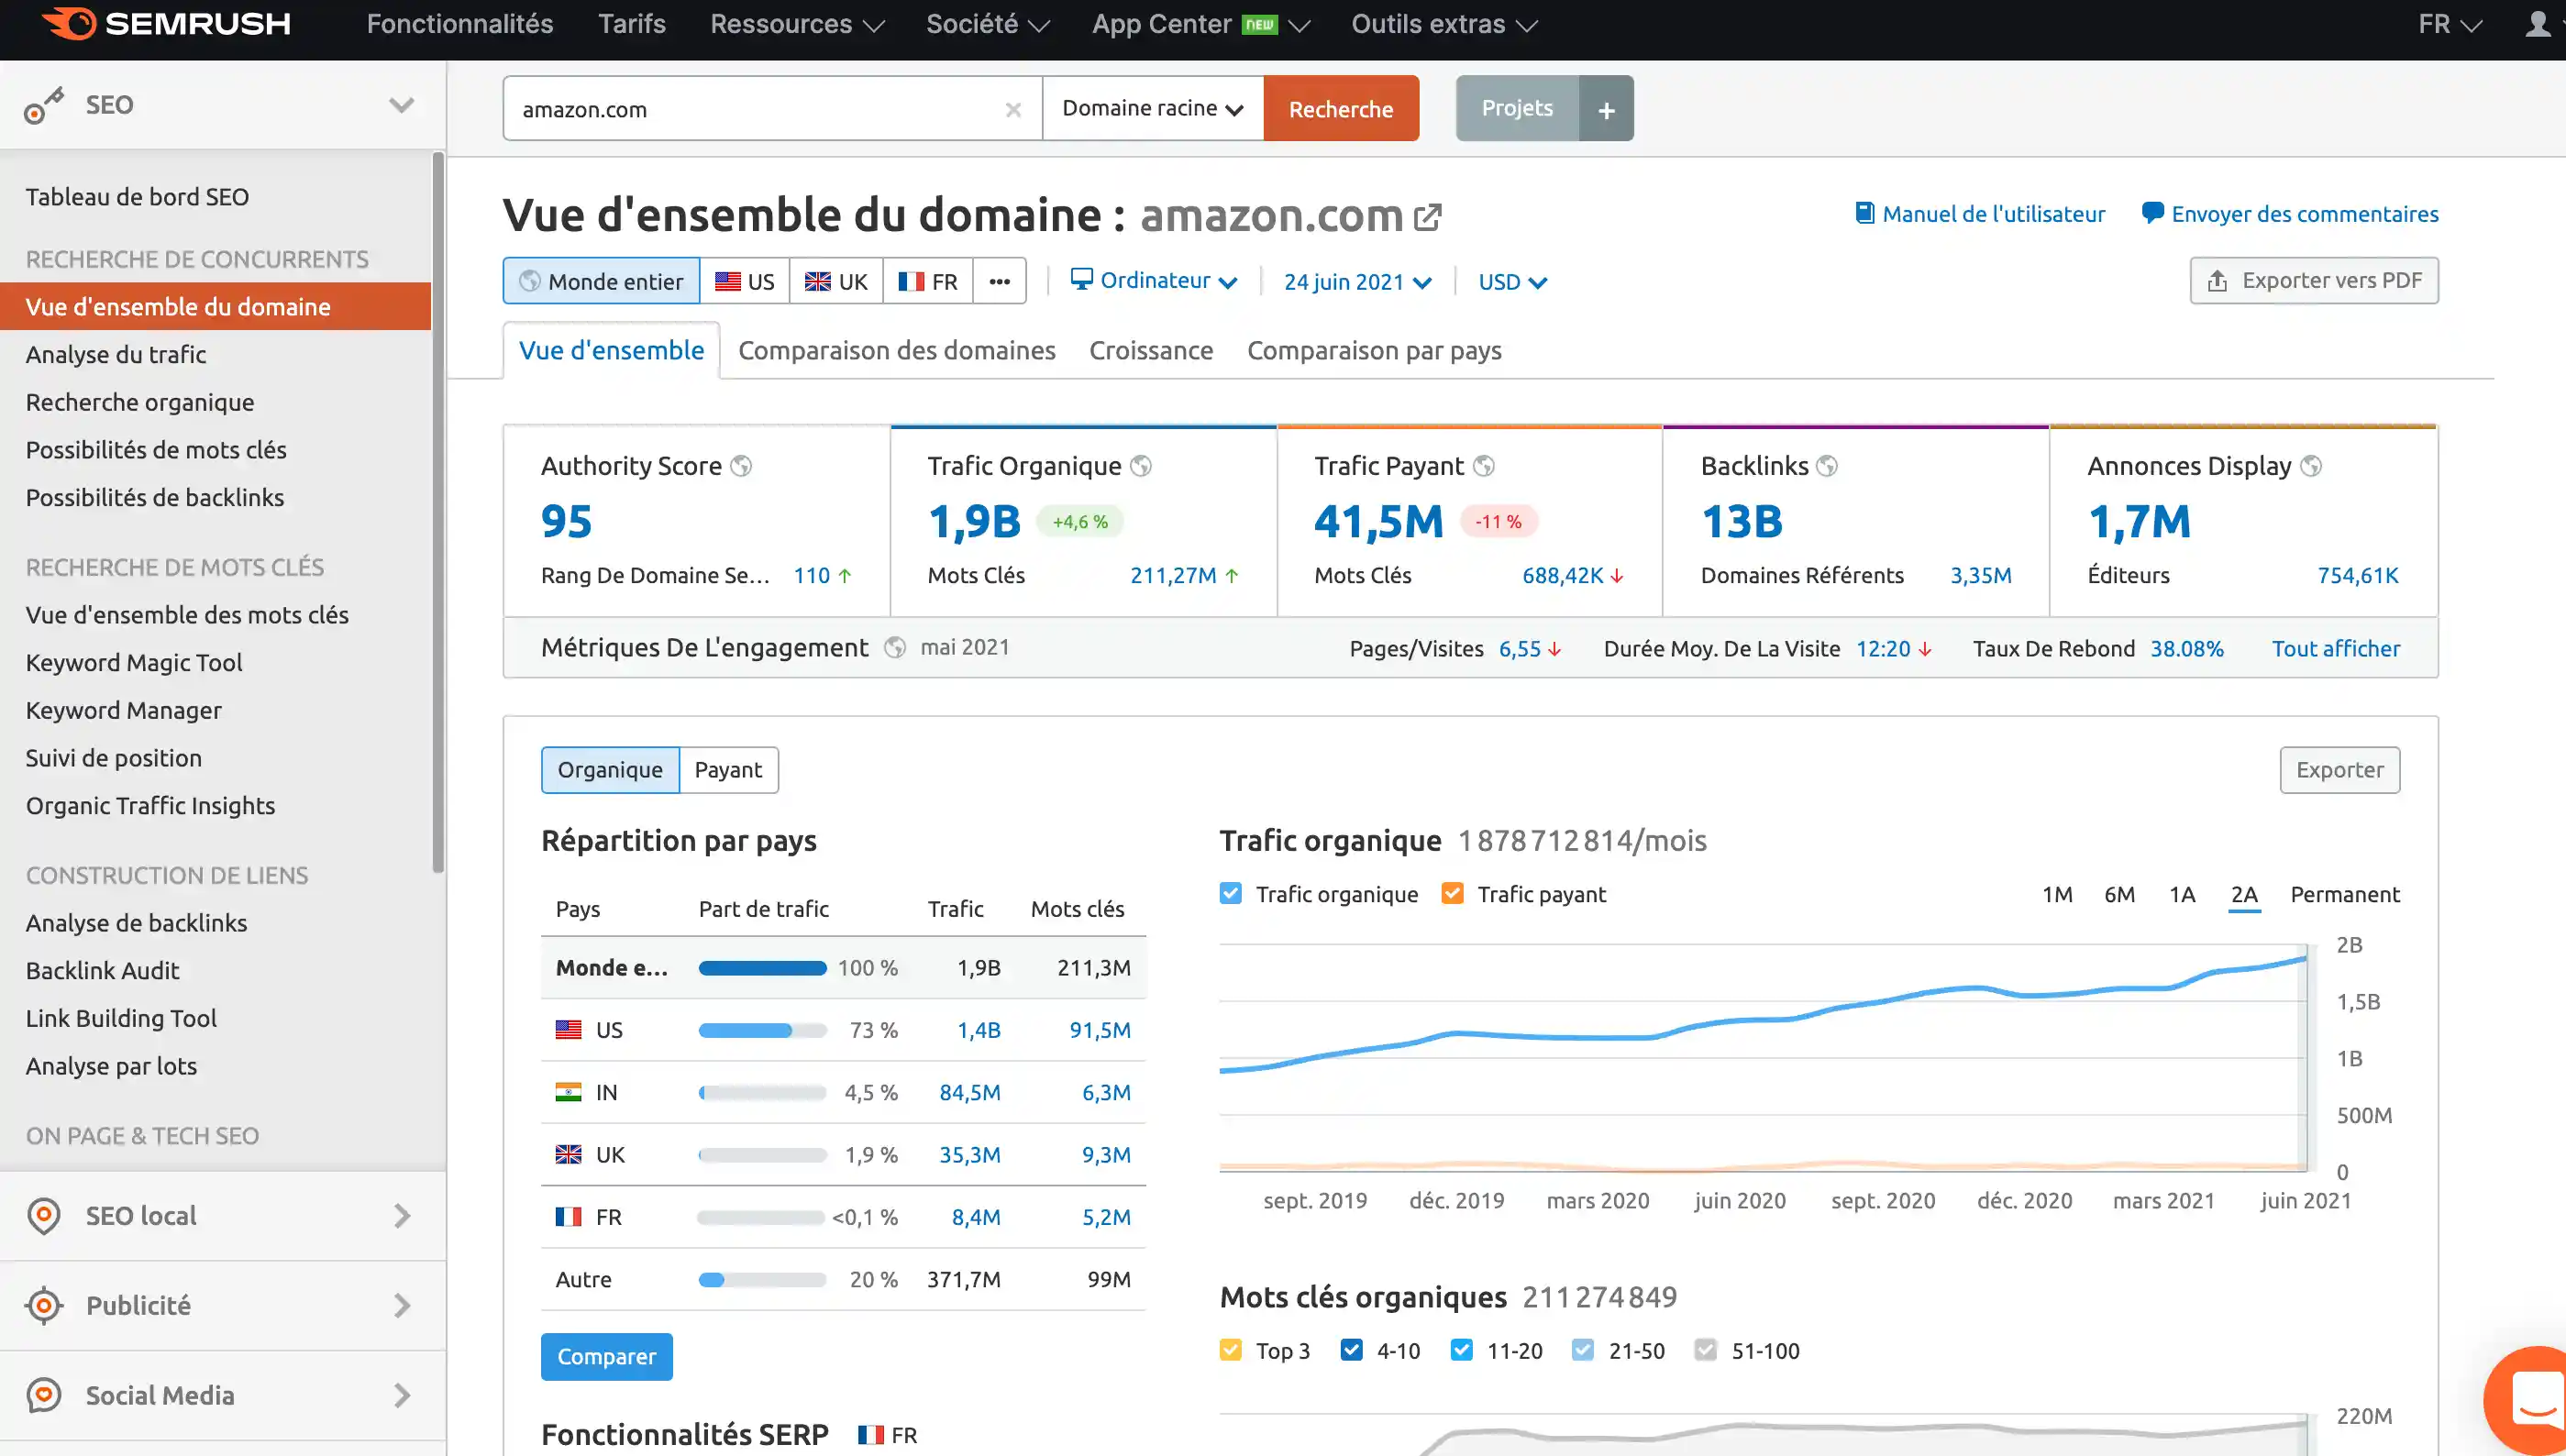Open Comparaison par pays tab
This screenshot has height=1456, width=2566.
[1374, 350]
